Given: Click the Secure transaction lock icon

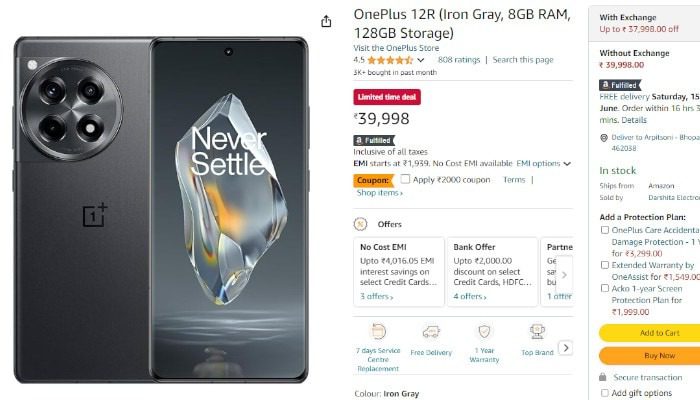Looking at the screenshot, I should [x=604, y=377].
